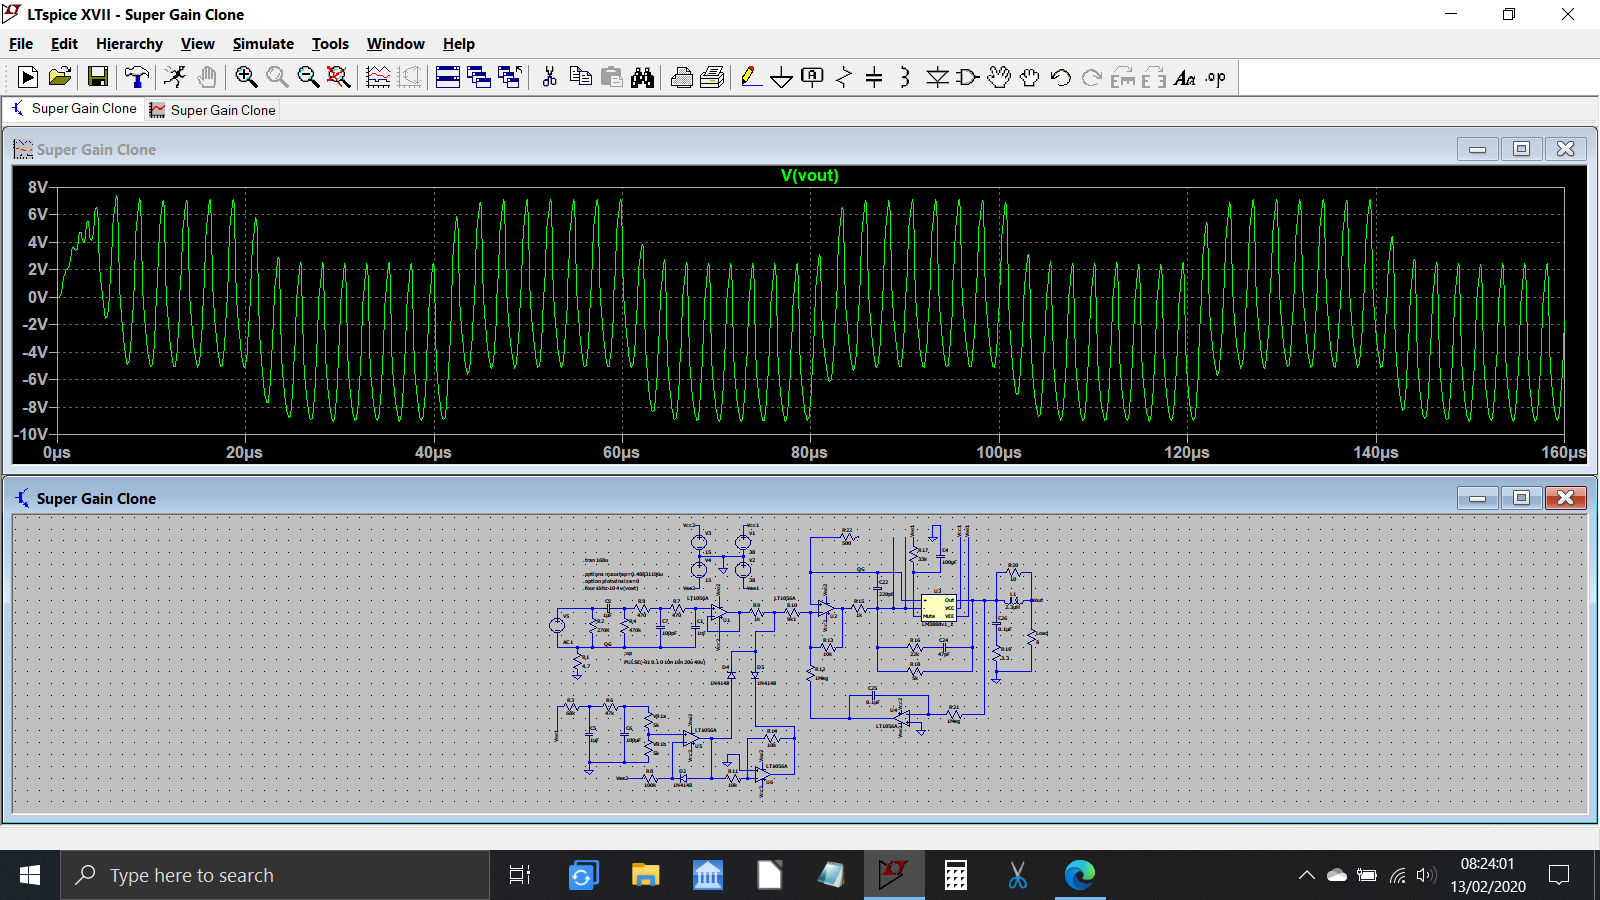Place a Label Net symbol
The image size is (1600, 900).
[813, 77]
